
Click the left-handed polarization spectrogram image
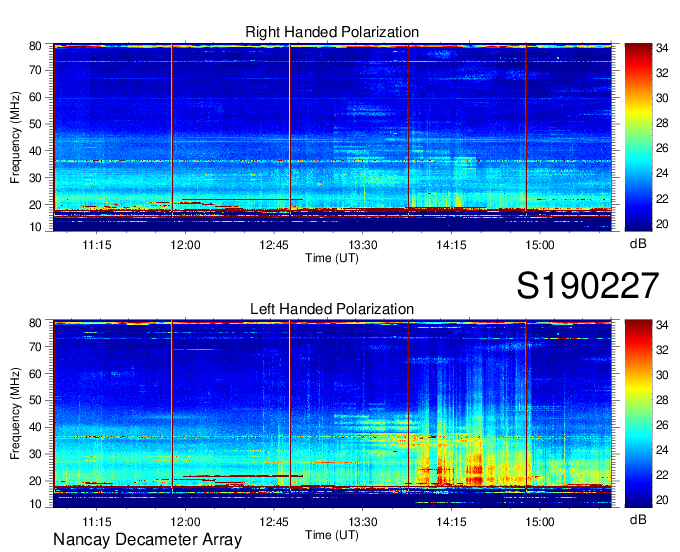(x=332, y=414)
